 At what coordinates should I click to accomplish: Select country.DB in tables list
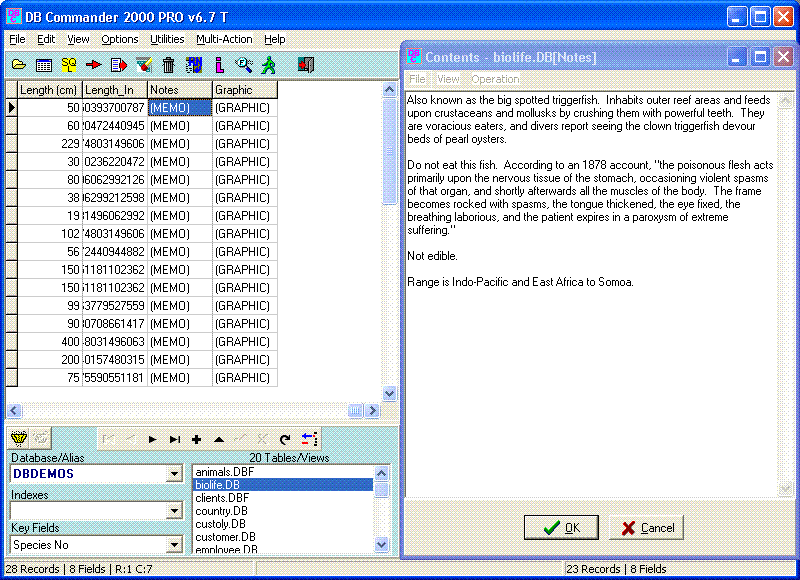283,511
